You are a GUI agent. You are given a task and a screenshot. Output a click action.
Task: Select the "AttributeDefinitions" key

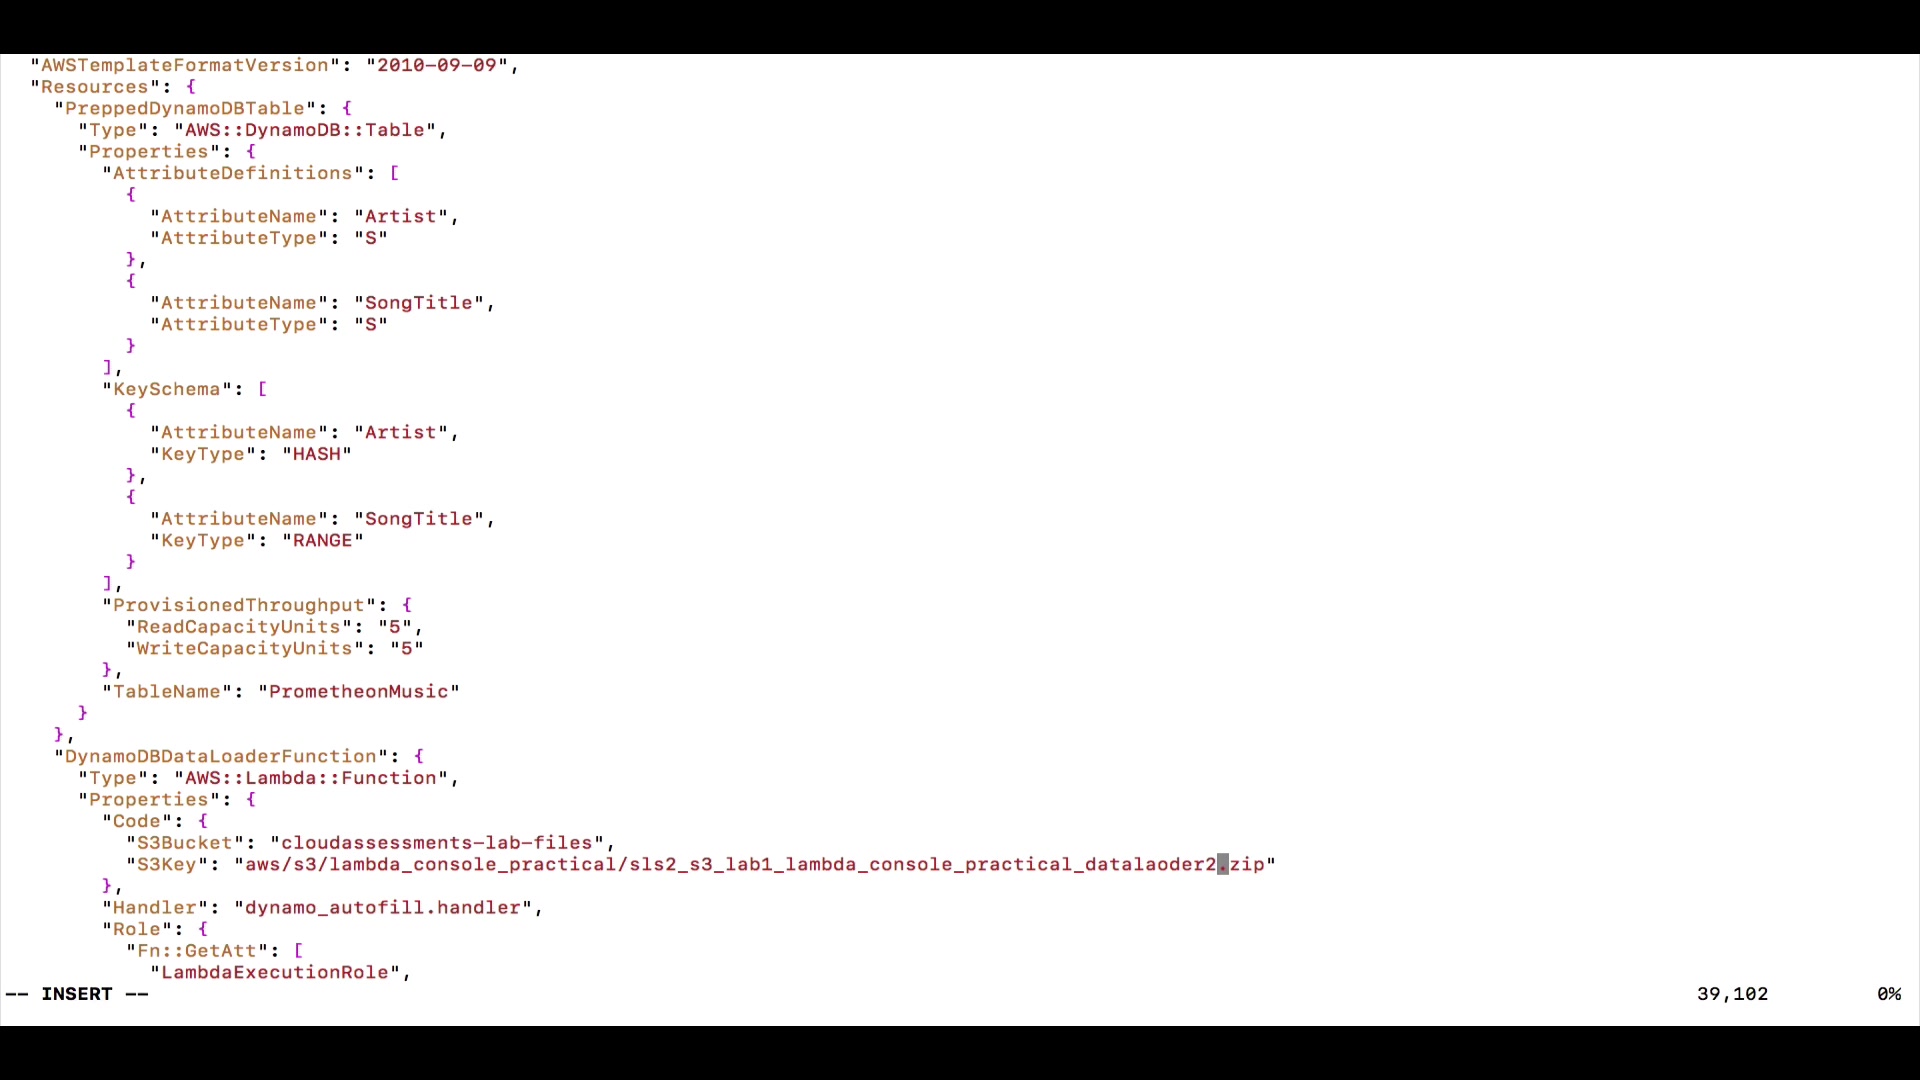coord(232,173)
